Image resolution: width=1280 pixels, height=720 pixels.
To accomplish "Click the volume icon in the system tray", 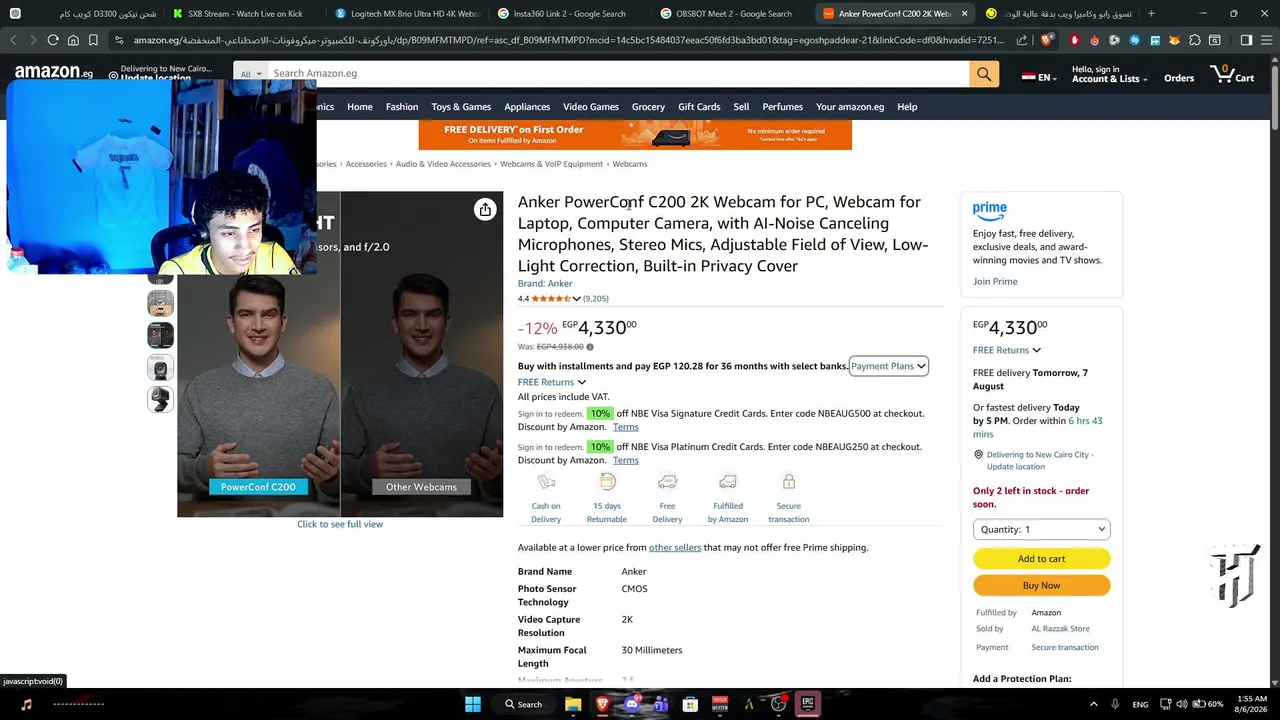I will click(1181, 704).
